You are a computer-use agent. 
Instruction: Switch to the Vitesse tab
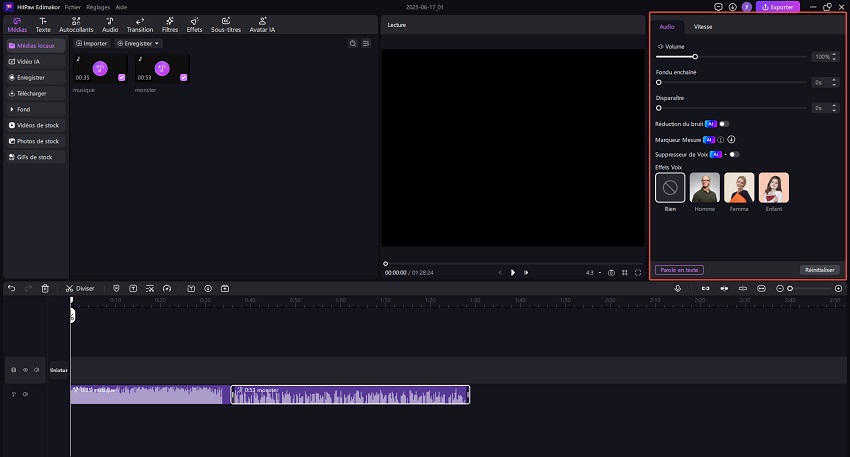[703, 26]
